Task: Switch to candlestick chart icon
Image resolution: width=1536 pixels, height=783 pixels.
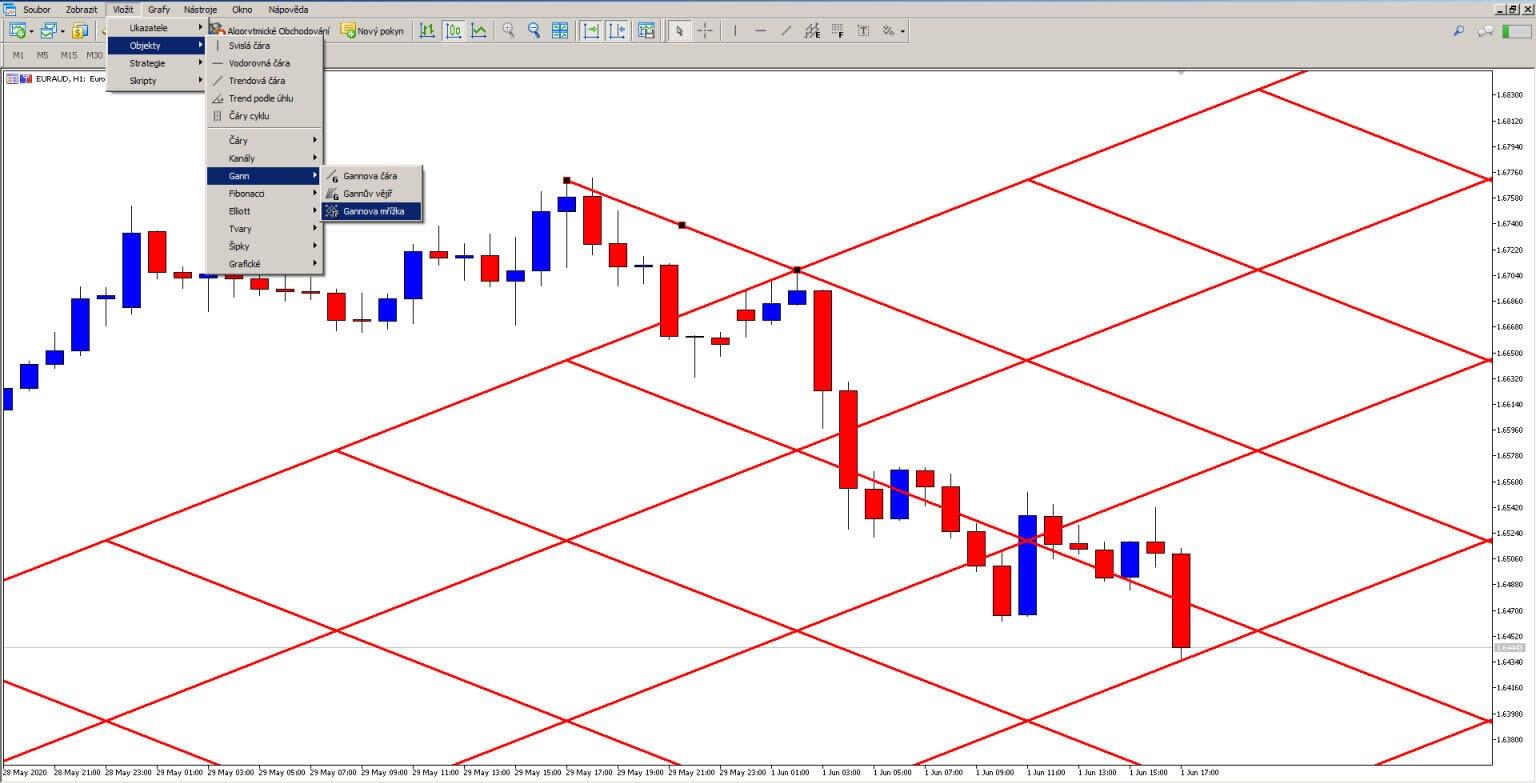Action: [x=453, y=31]
